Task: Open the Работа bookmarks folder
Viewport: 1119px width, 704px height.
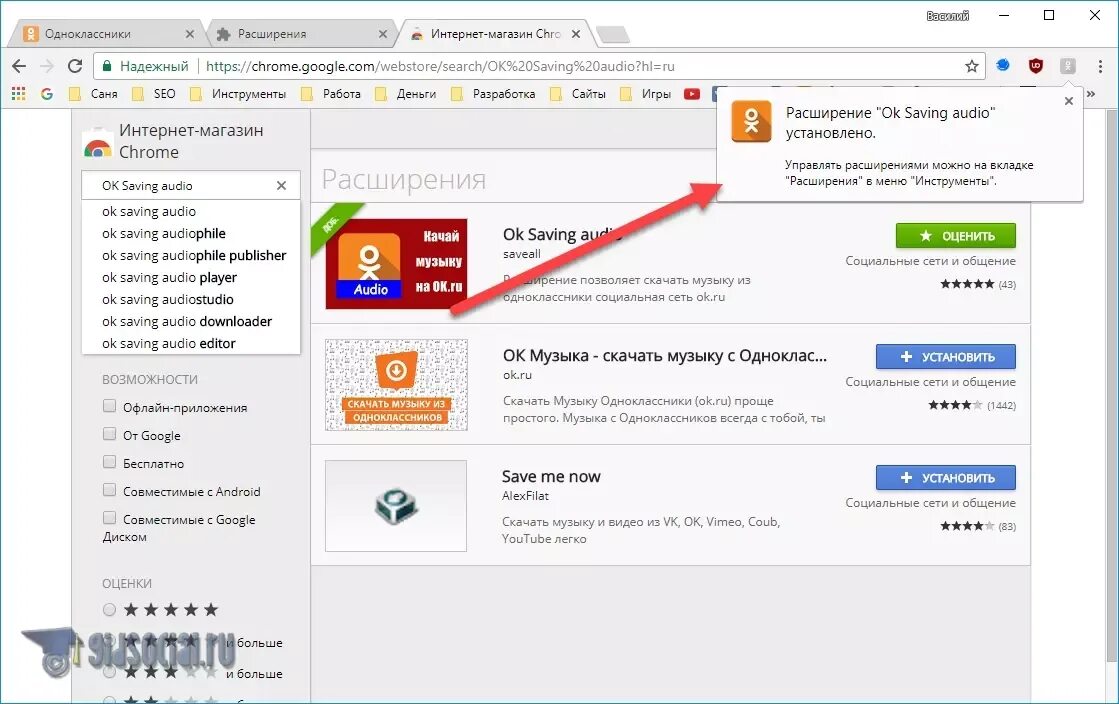Action: 331,94
